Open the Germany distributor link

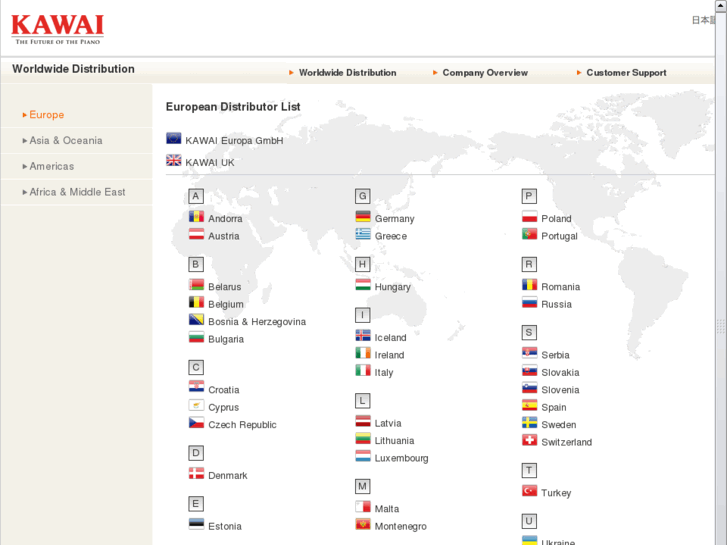click(x=395, y=218)
